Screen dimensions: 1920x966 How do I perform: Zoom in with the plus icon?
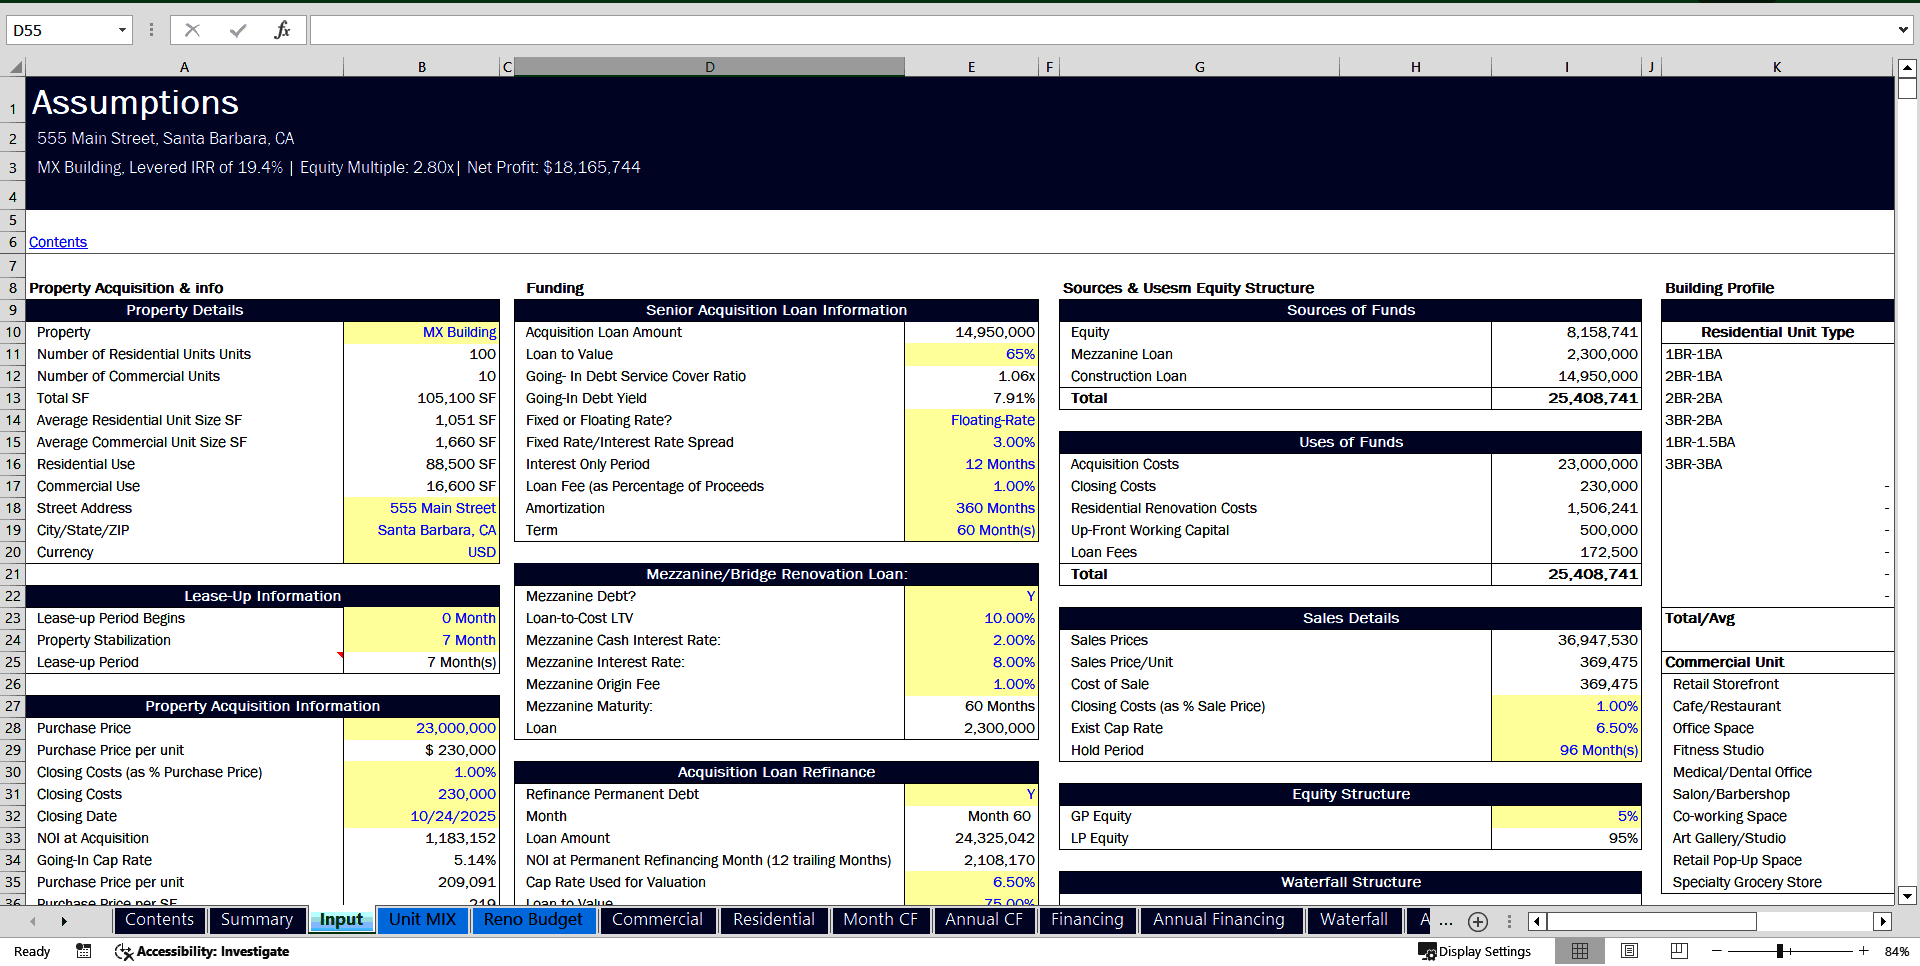(1863, 951)
